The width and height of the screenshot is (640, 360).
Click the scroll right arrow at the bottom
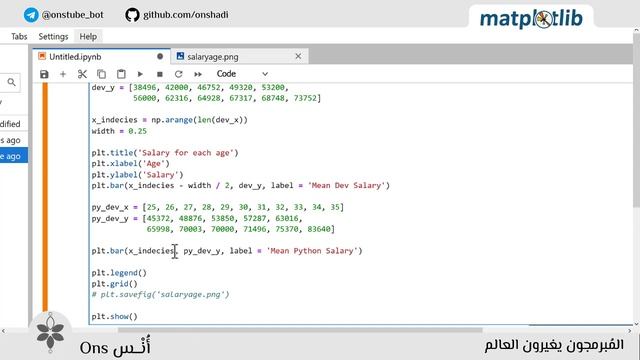click(x=629, y=331)
